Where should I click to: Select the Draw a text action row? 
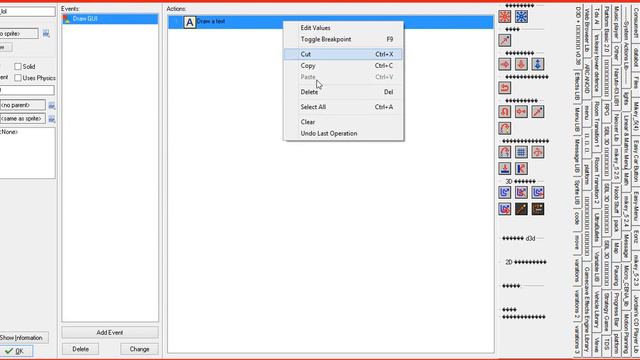tap(330, 22)
